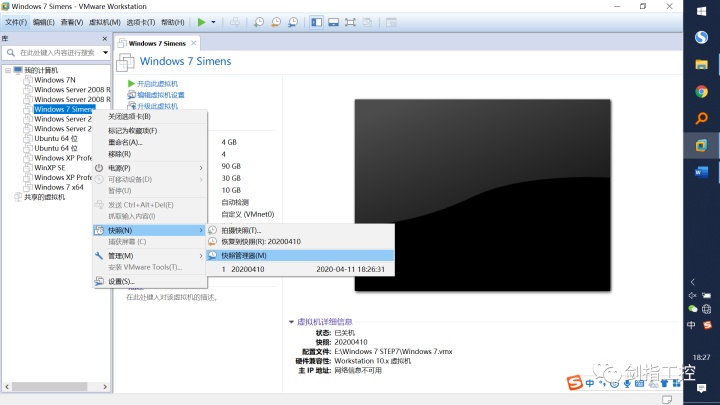This screenshot has width=720, height=405.
Task: Click the VMware Workstation taskbar icon
Action: pyautogui.click(x=701, y=146)
